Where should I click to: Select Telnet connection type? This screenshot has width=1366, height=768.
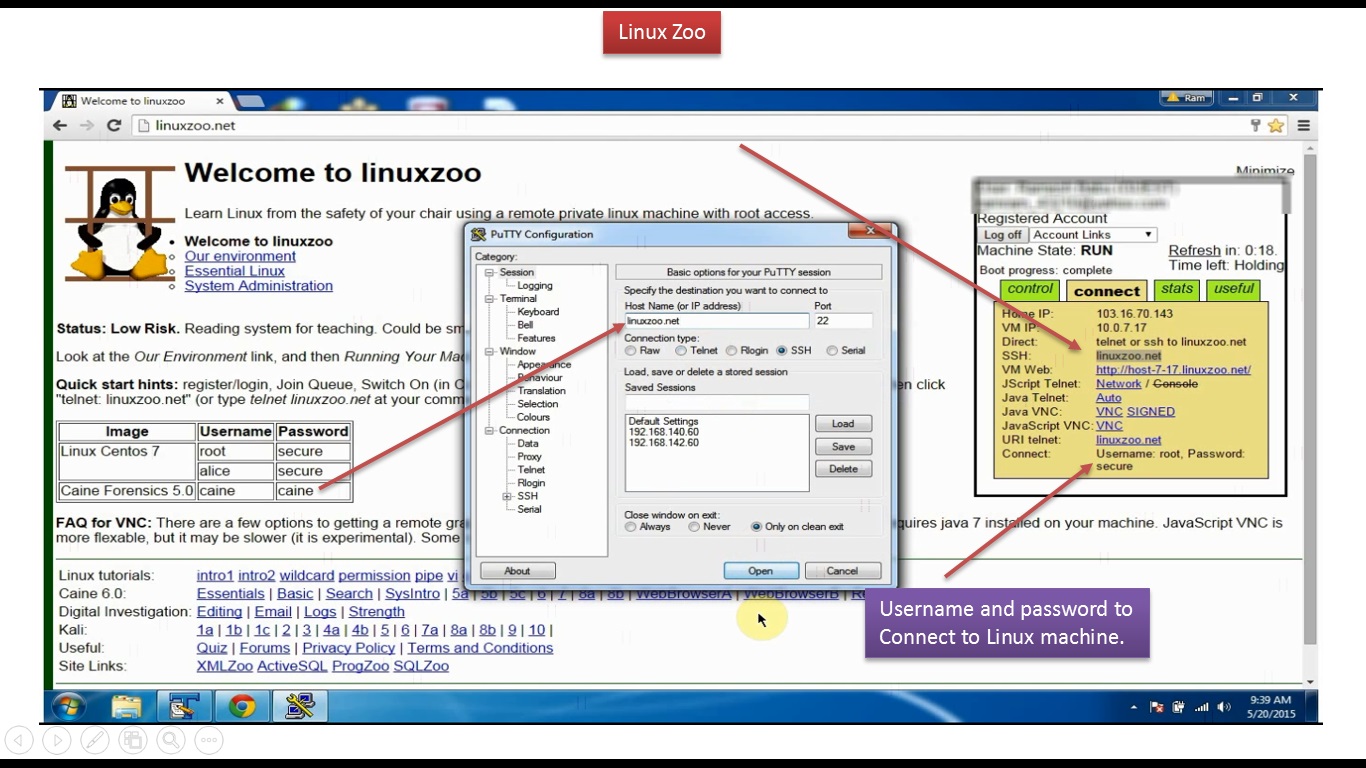click(x=681, y=351)
